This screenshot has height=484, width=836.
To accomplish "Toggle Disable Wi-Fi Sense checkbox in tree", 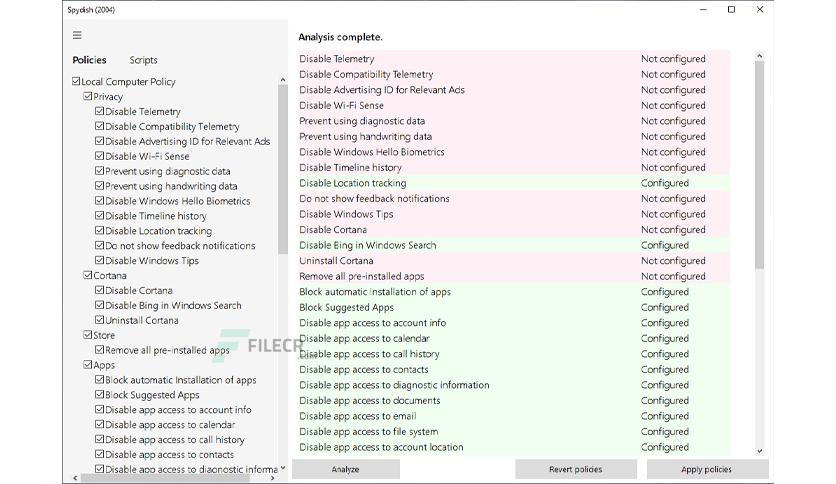I will click(99, 156).
